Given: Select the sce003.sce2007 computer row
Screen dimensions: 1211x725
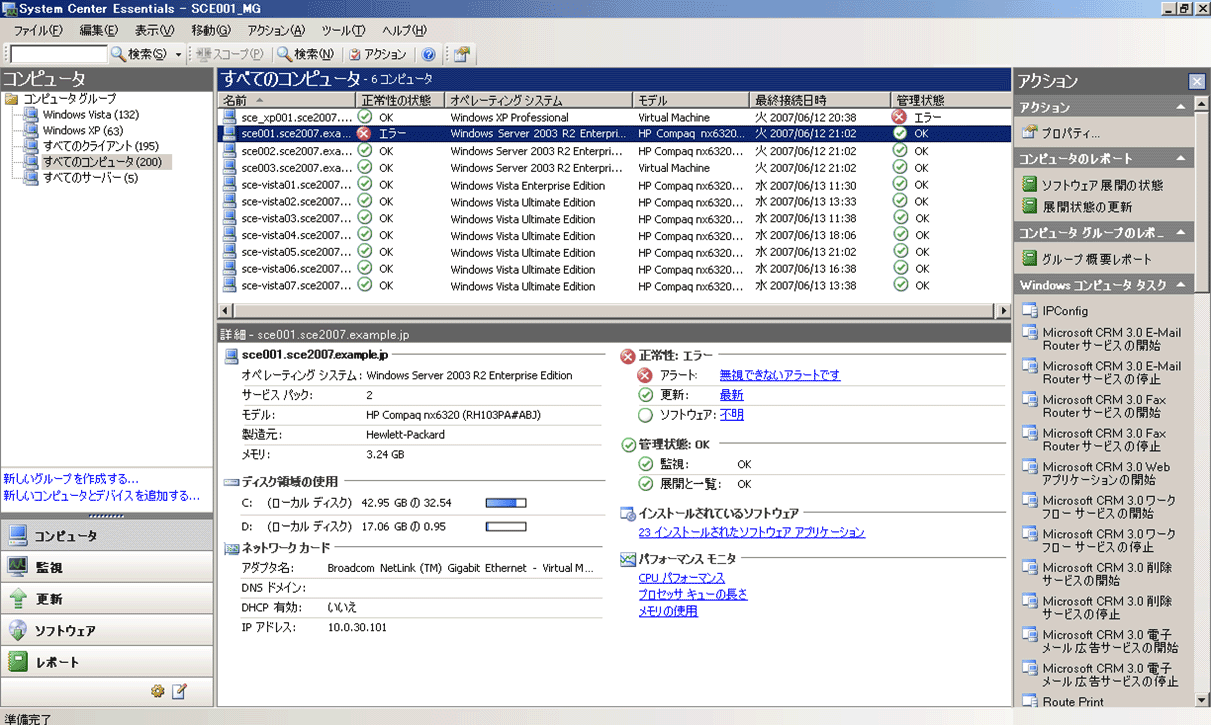Looking at the screenshot, I should (x=614, y=168).
